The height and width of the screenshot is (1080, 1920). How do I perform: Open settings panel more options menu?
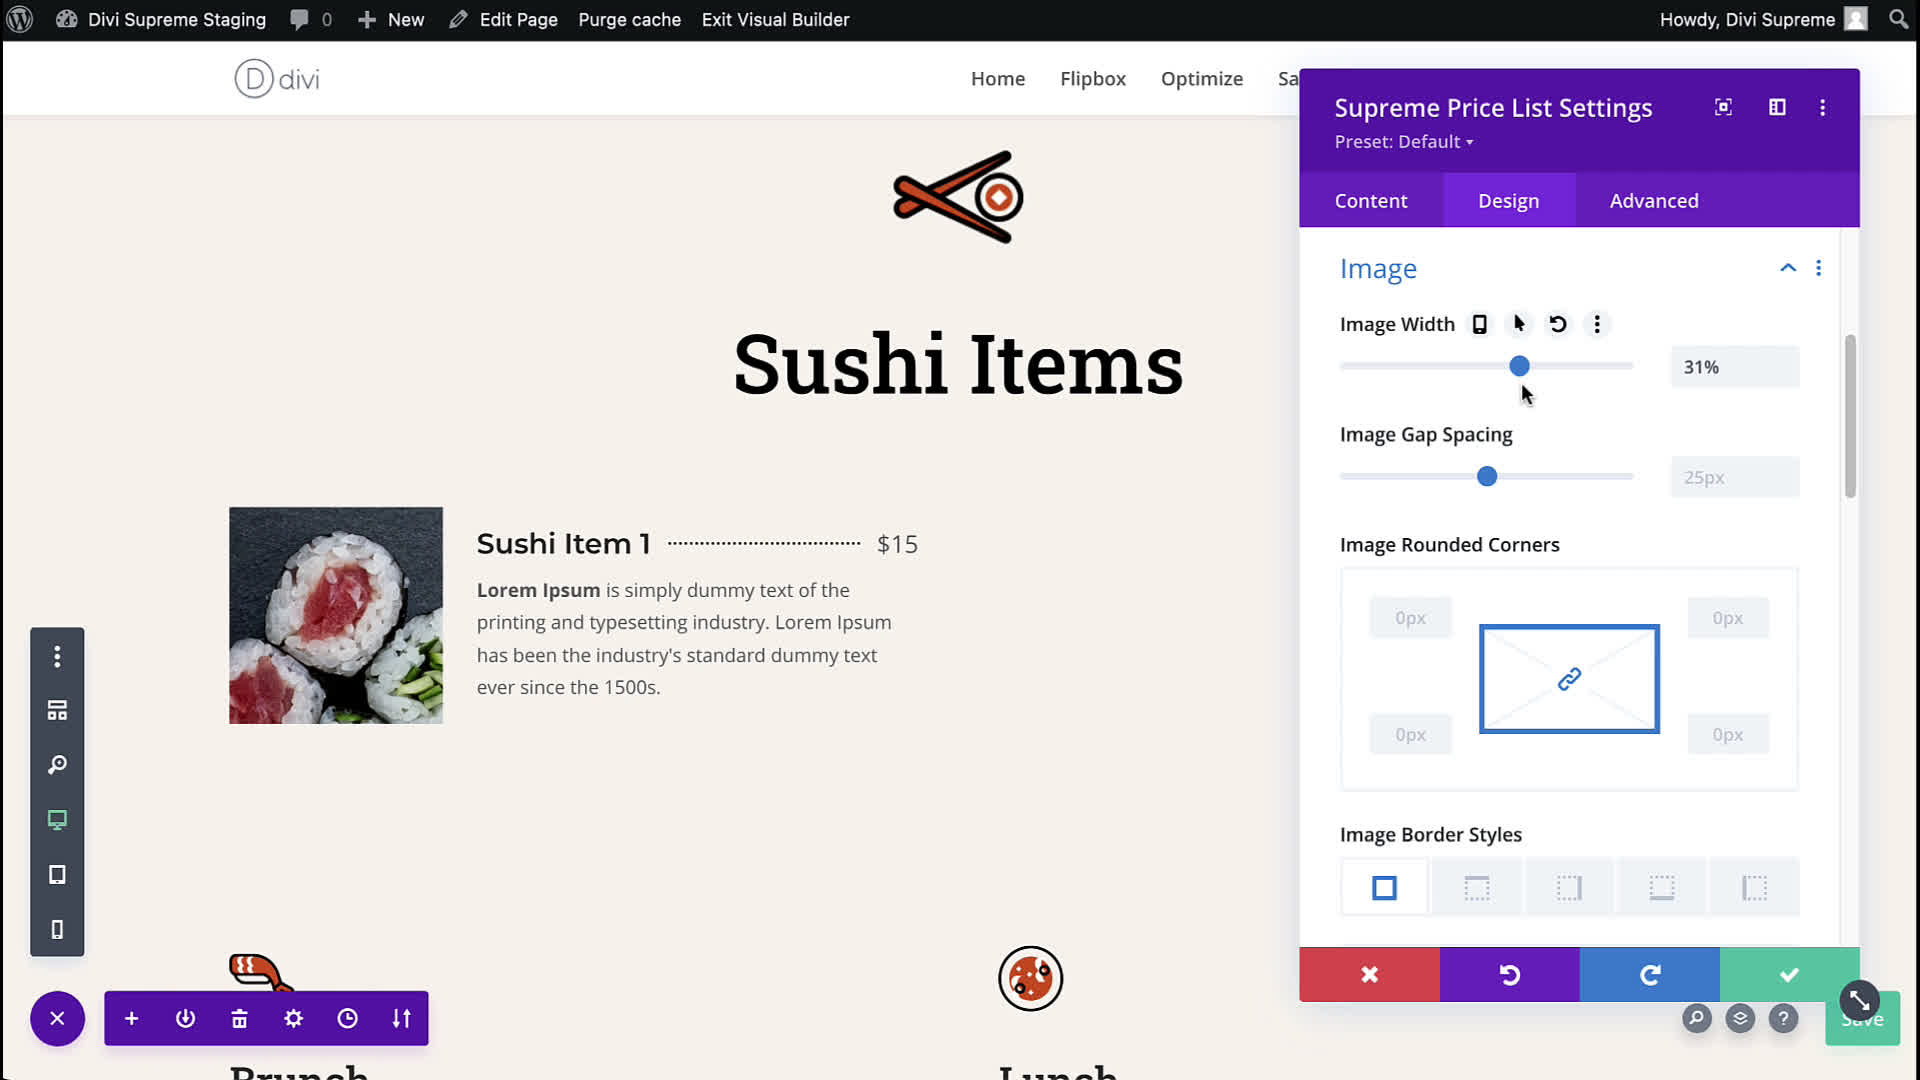[x=1822, y=107]
